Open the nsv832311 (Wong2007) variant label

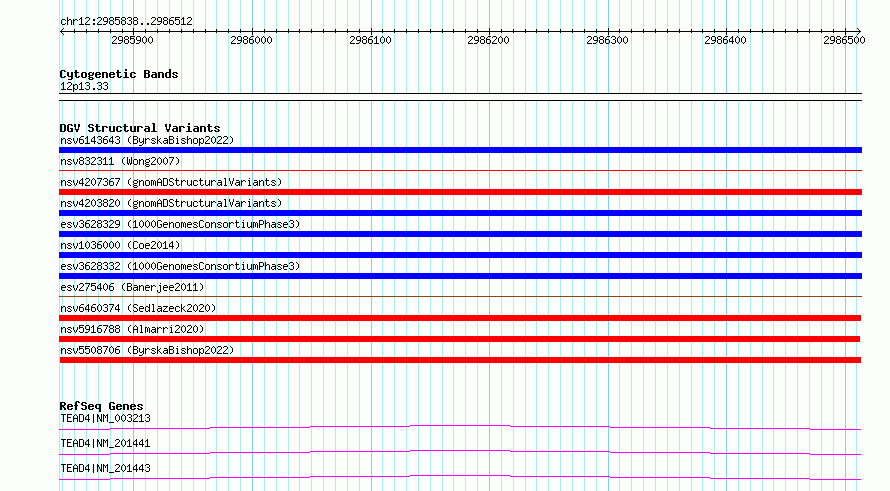120,161
